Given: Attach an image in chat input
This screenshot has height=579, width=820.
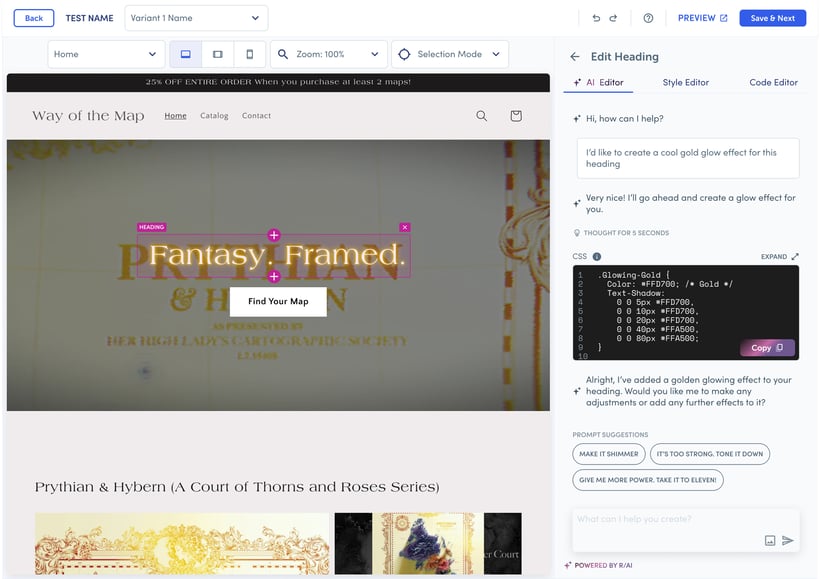Looking at the screenshot, I should [x=770, y=540].
